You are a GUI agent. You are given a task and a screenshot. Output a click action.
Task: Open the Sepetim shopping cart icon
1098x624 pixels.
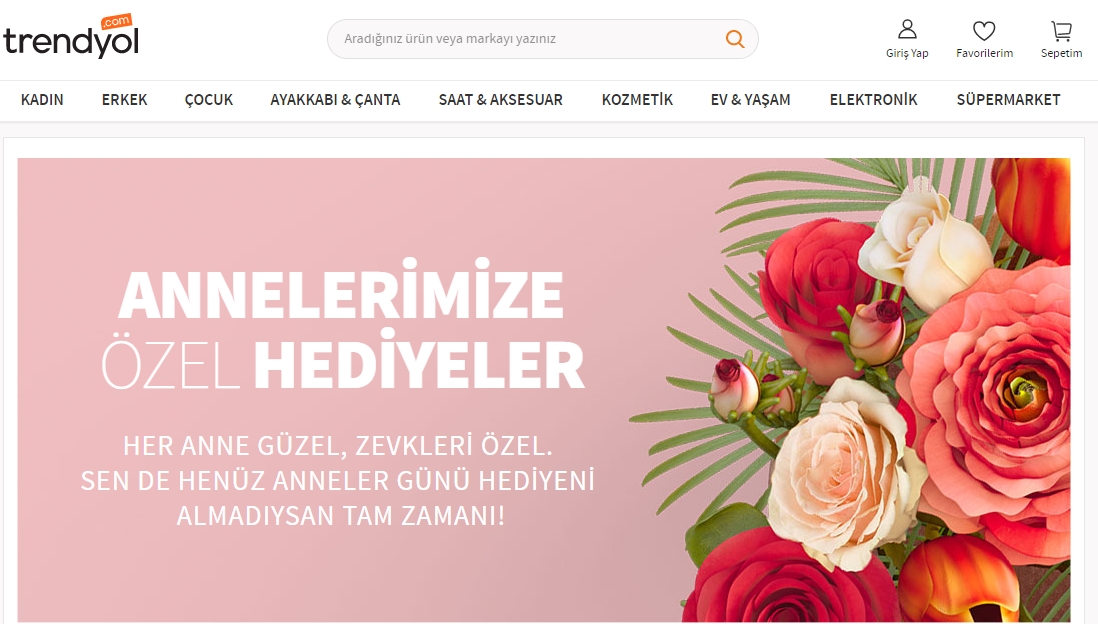click(x=1062, y=31)
